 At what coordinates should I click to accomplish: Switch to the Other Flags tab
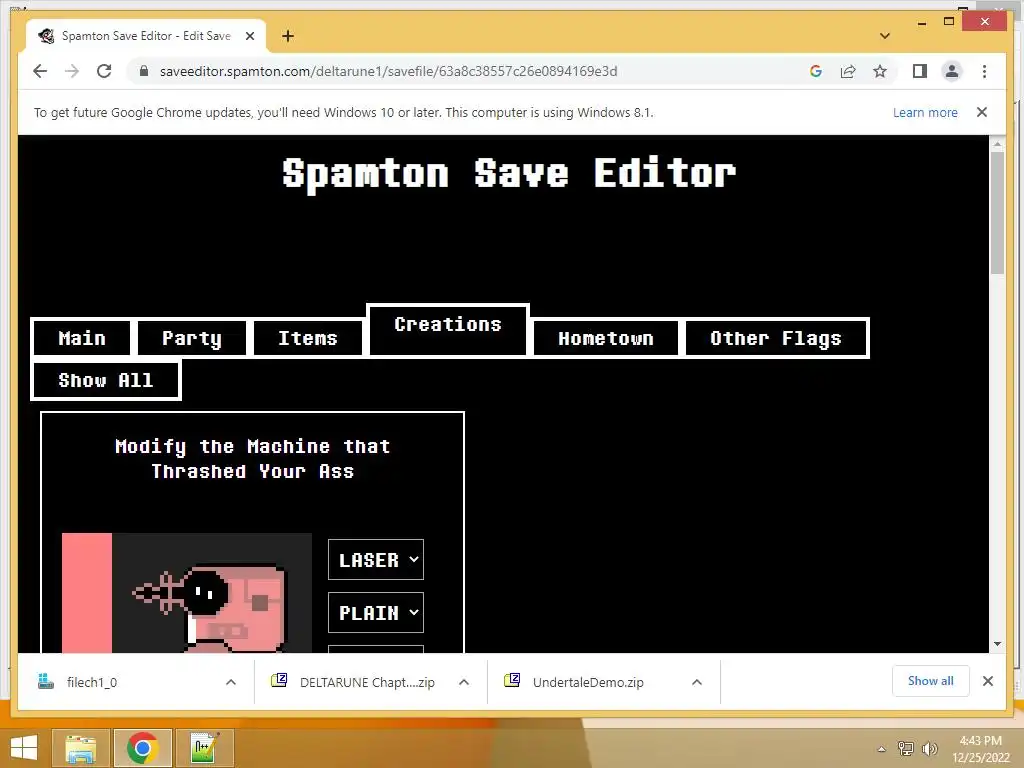pyautogui.click(x=776, y=338)
